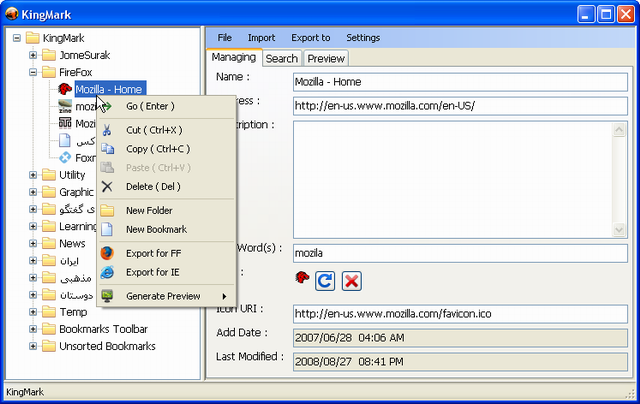640x404 pixels.
Task: Click the blue Foxmarks-style icon in tree
Action: coord(65,157)
